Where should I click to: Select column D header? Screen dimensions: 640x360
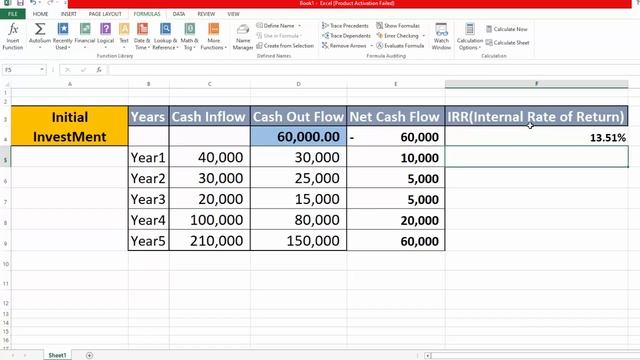(x=298, y=84)
